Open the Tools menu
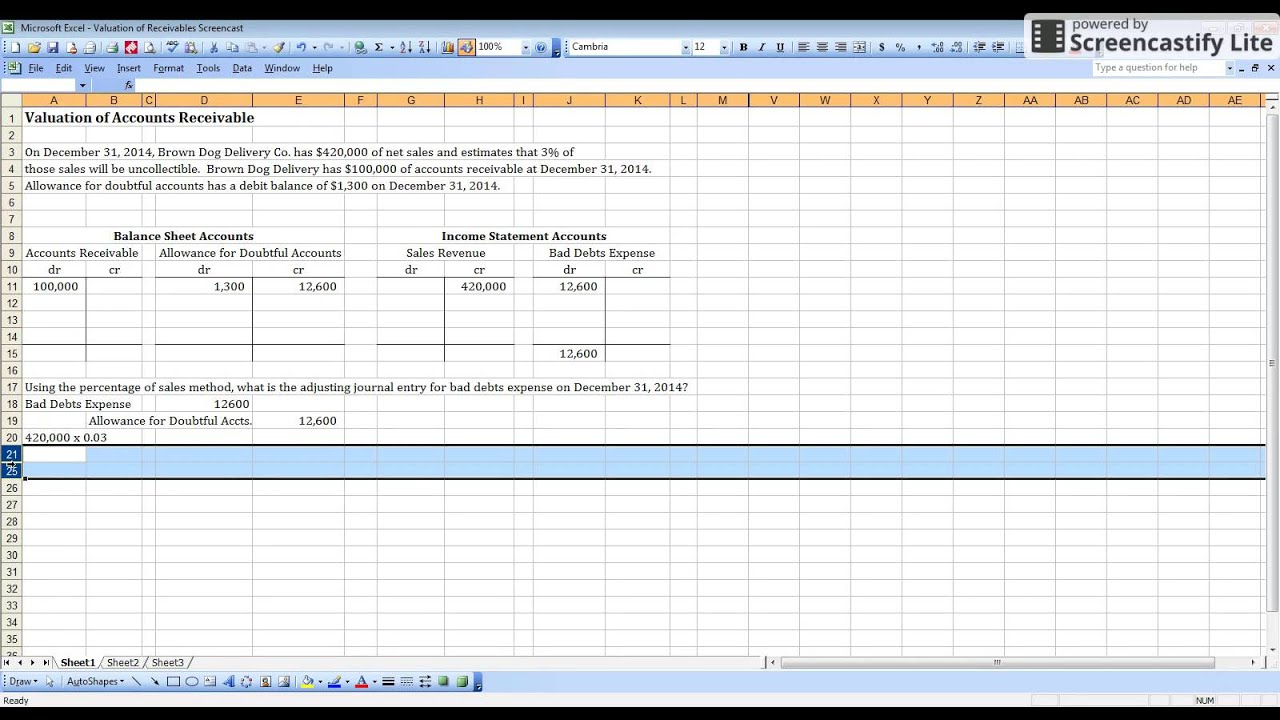1280x720 pixels. click(208, 68)
